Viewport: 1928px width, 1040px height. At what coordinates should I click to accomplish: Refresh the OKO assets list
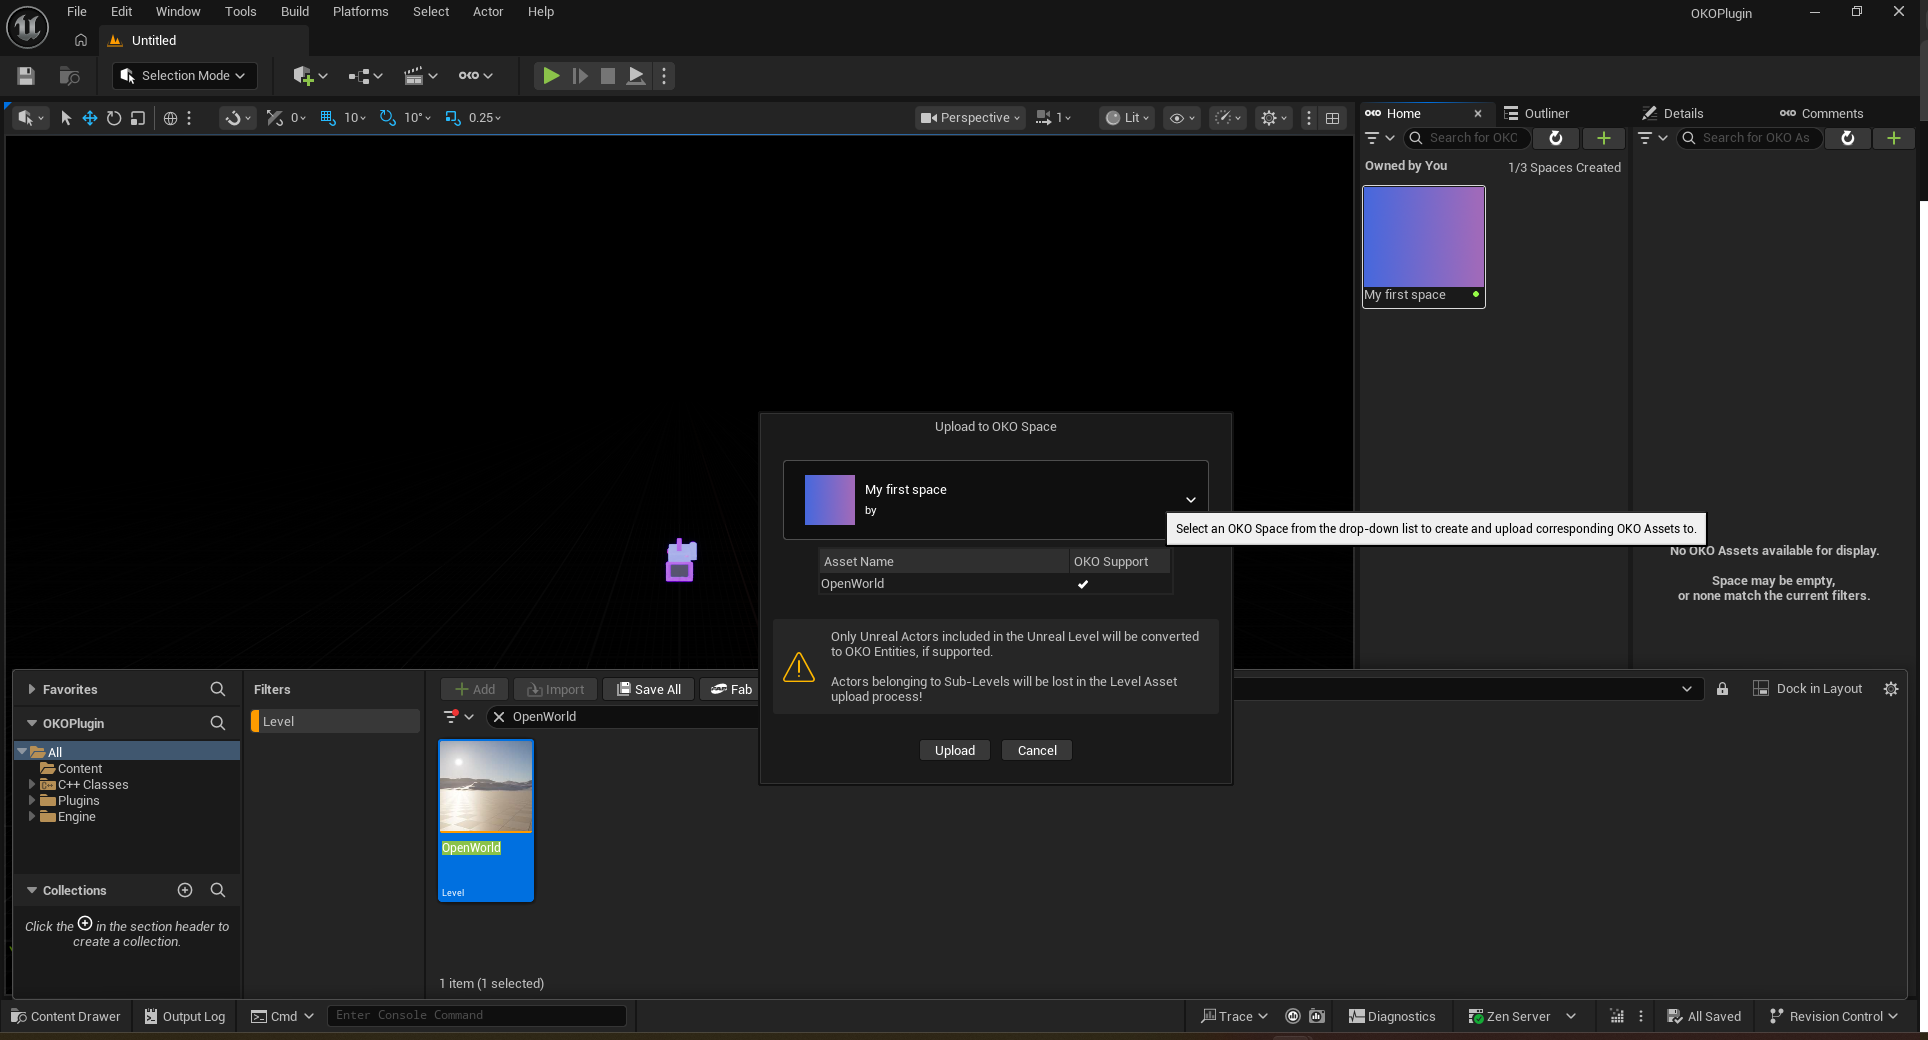click(1848, 138)
